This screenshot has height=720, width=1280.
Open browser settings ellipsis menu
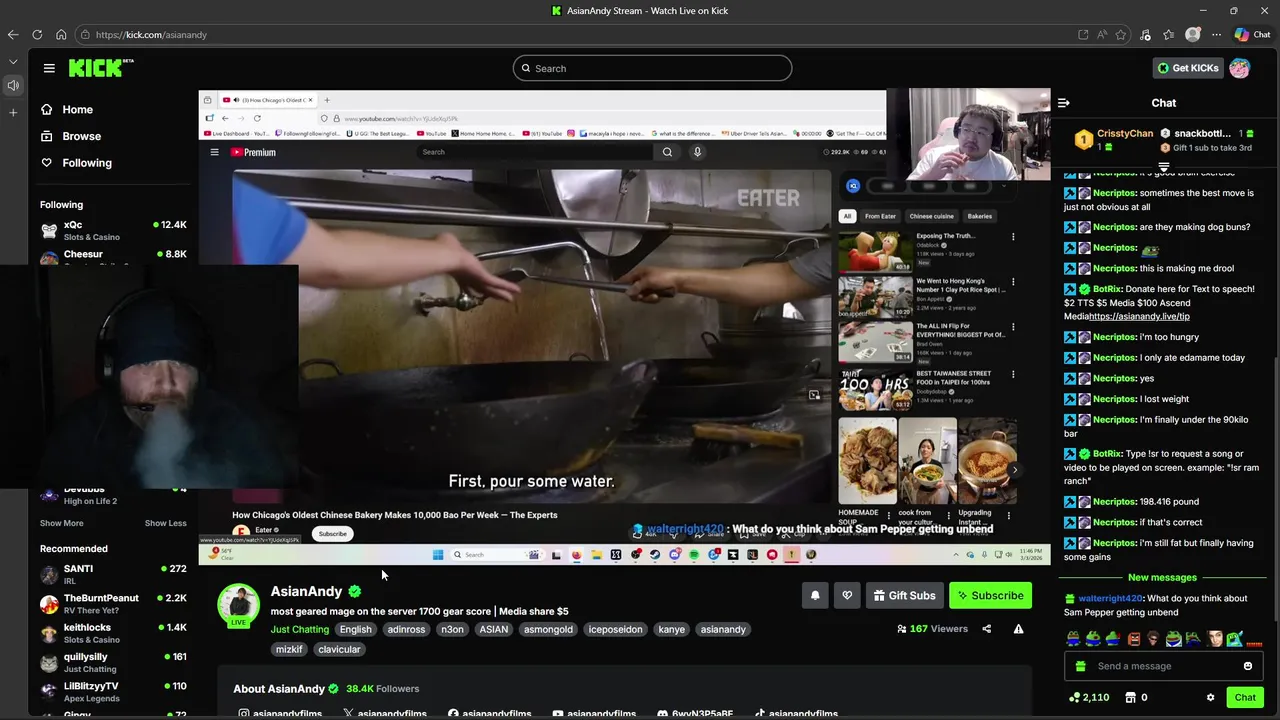(1216, 35)
